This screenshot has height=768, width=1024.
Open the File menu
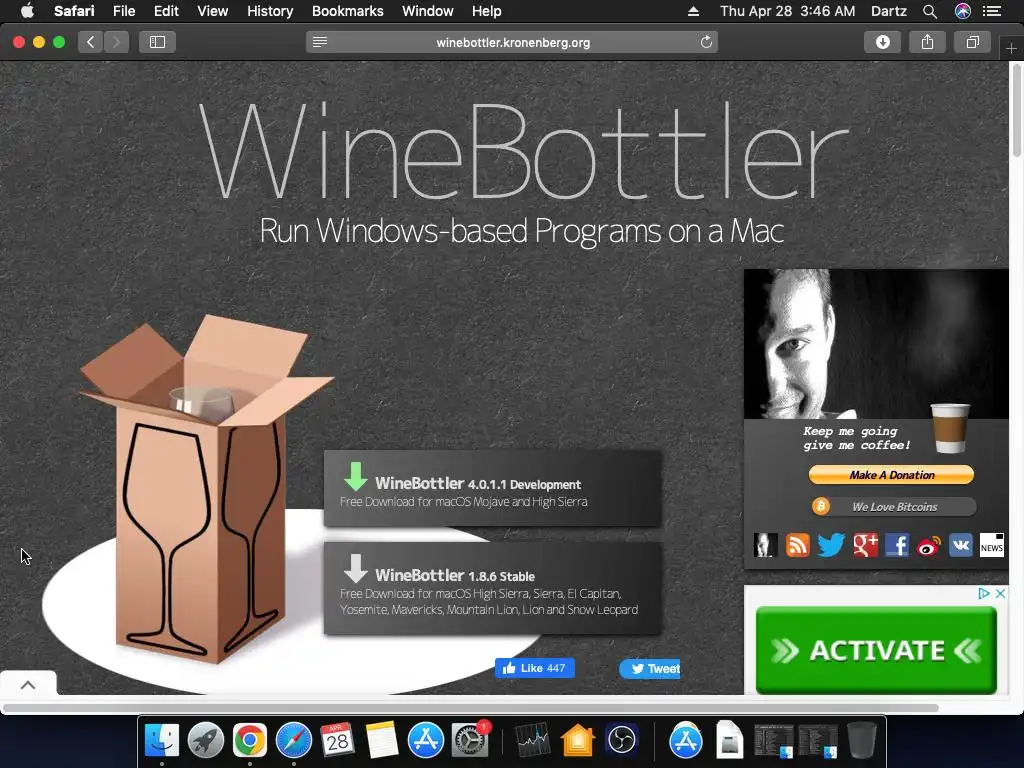pos(123,11)
